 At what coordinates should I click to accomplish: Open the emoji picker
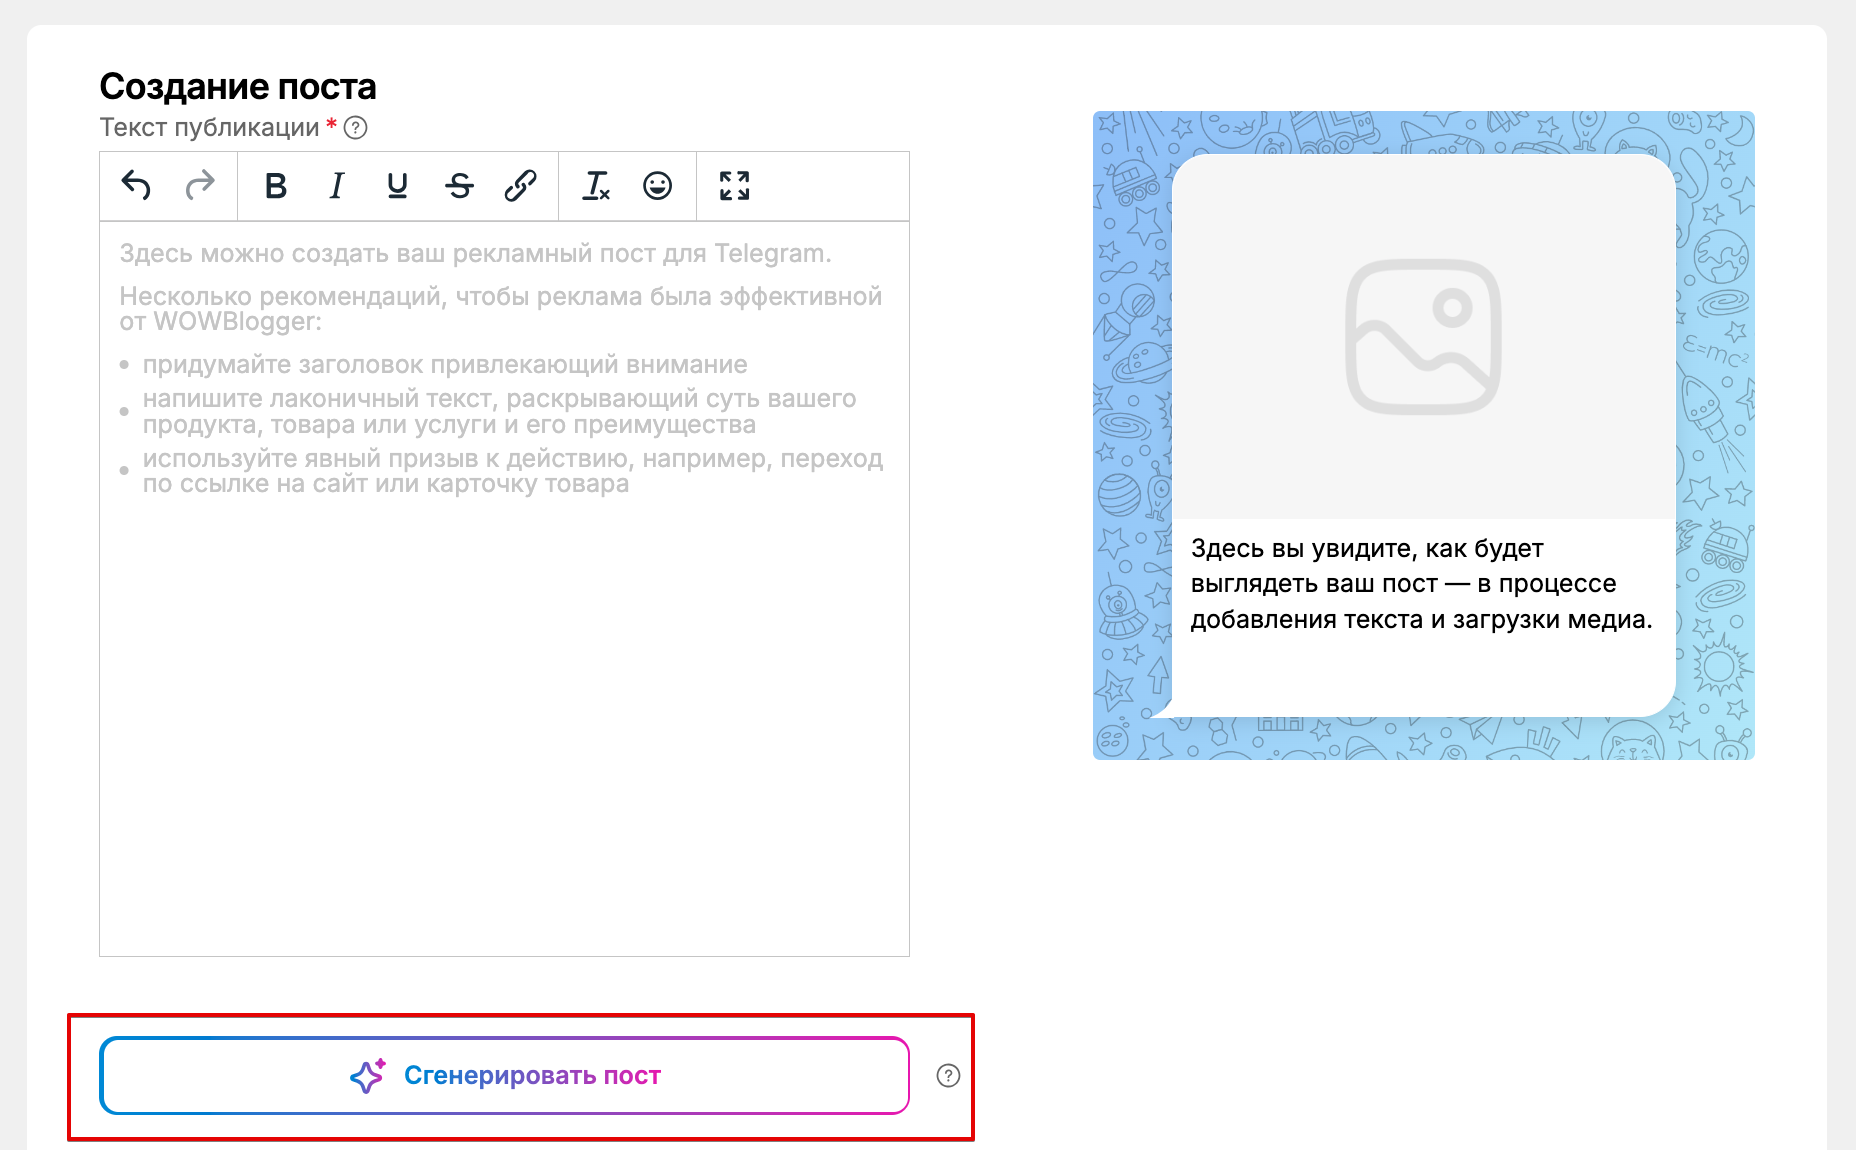(657, 186)
